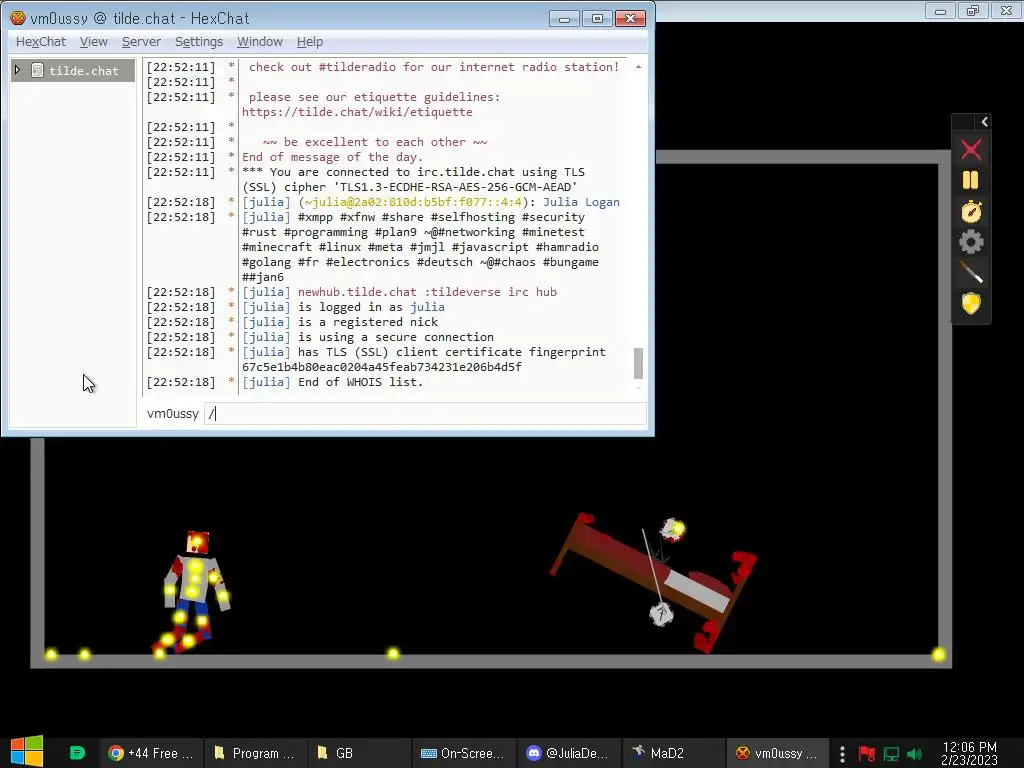This screenshot has height=768, width=1024.
Task: Click the julia host address text
Action: tap(413, 202)
